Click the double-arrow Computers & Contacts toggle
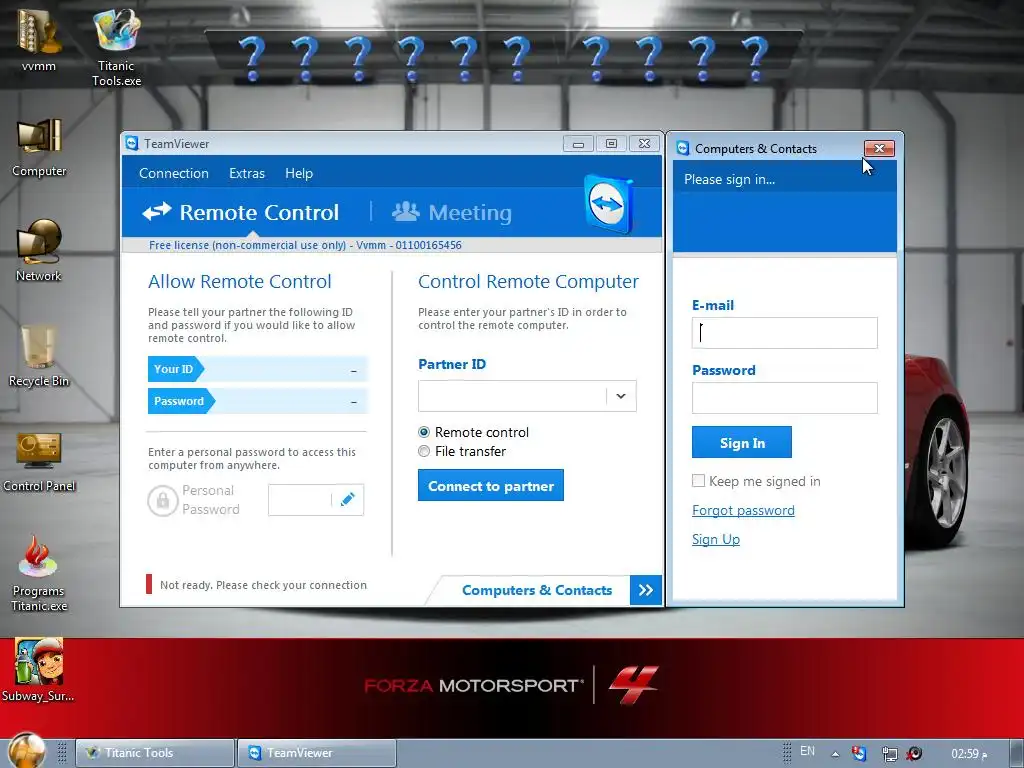The width and height of the screenshot is (1024, 768). [x=646, y=590]
